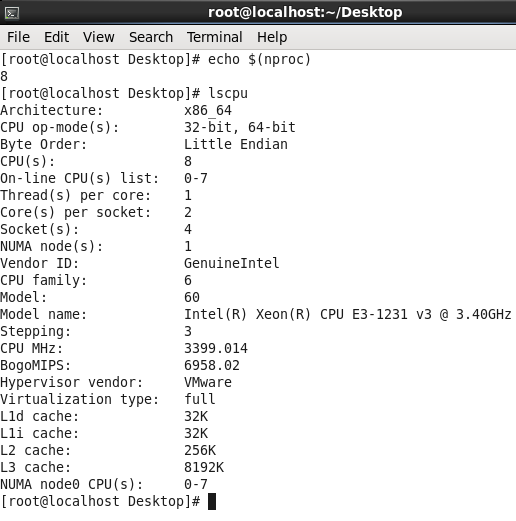Click the 'Intel(R) Xeon(R) CPU E3-1231' model name

tap(296, 314)
